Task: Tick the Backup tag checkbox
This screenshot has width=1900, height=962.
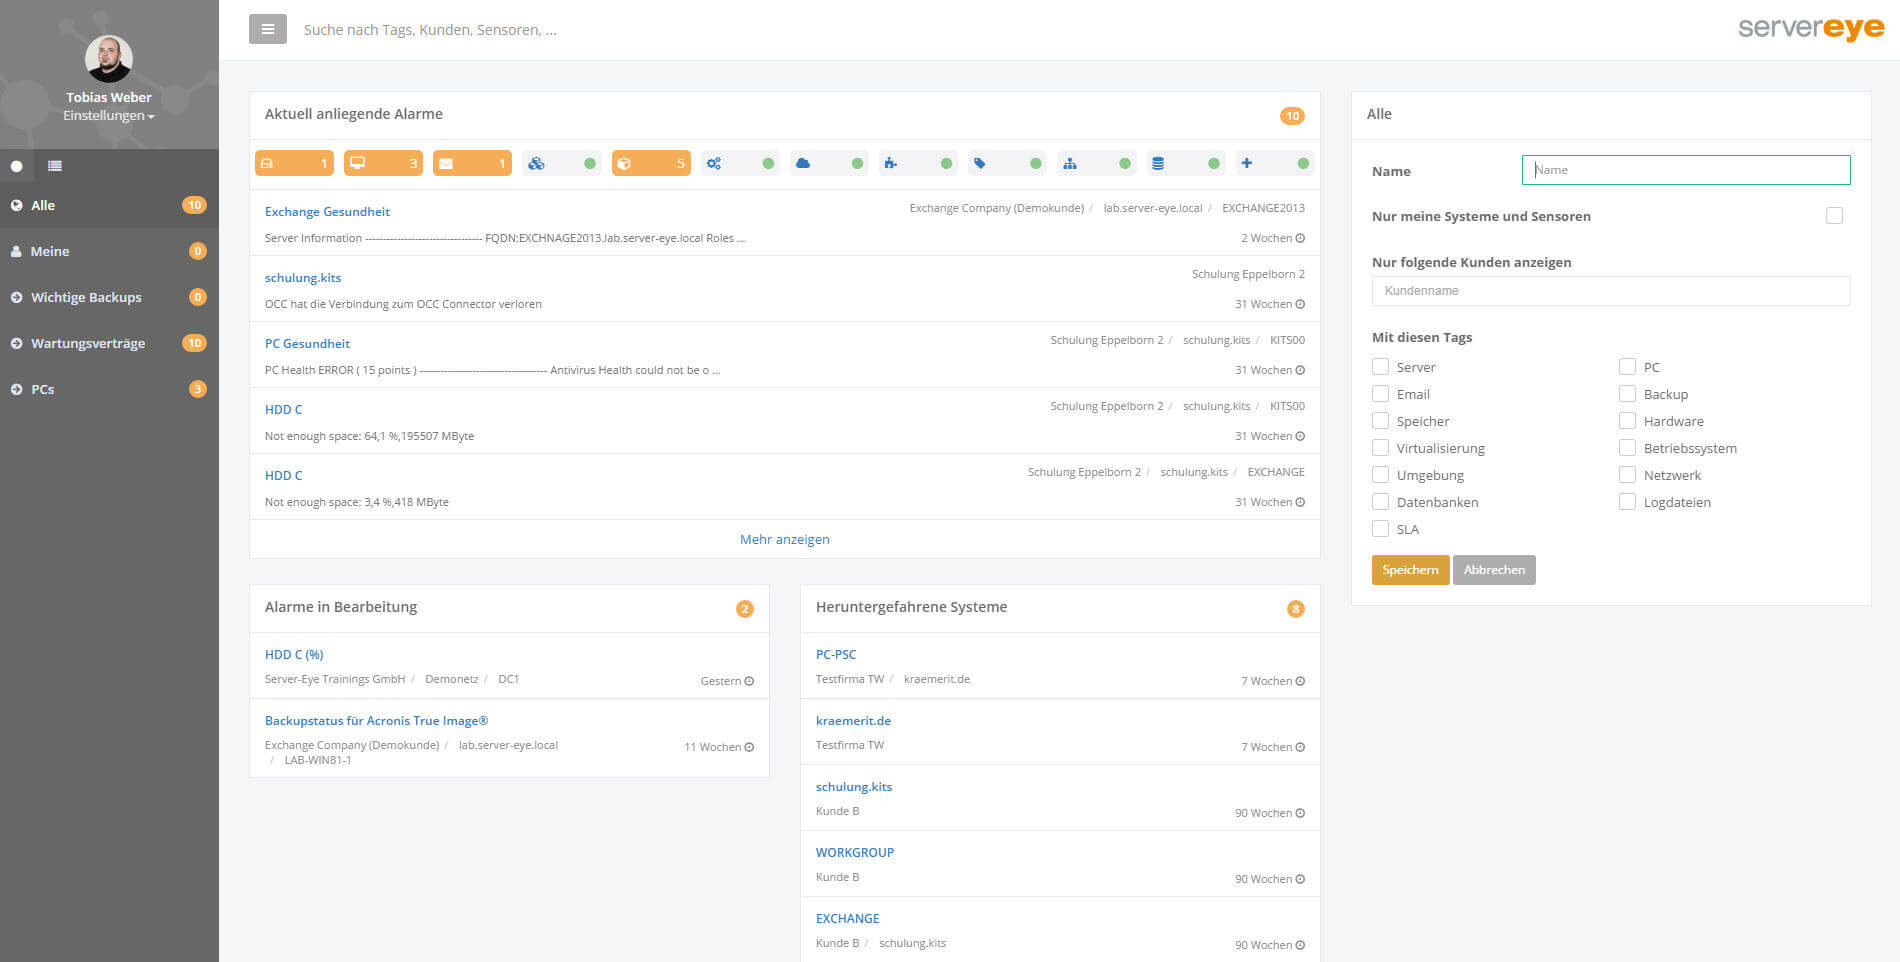Action: pos(1627,394)
